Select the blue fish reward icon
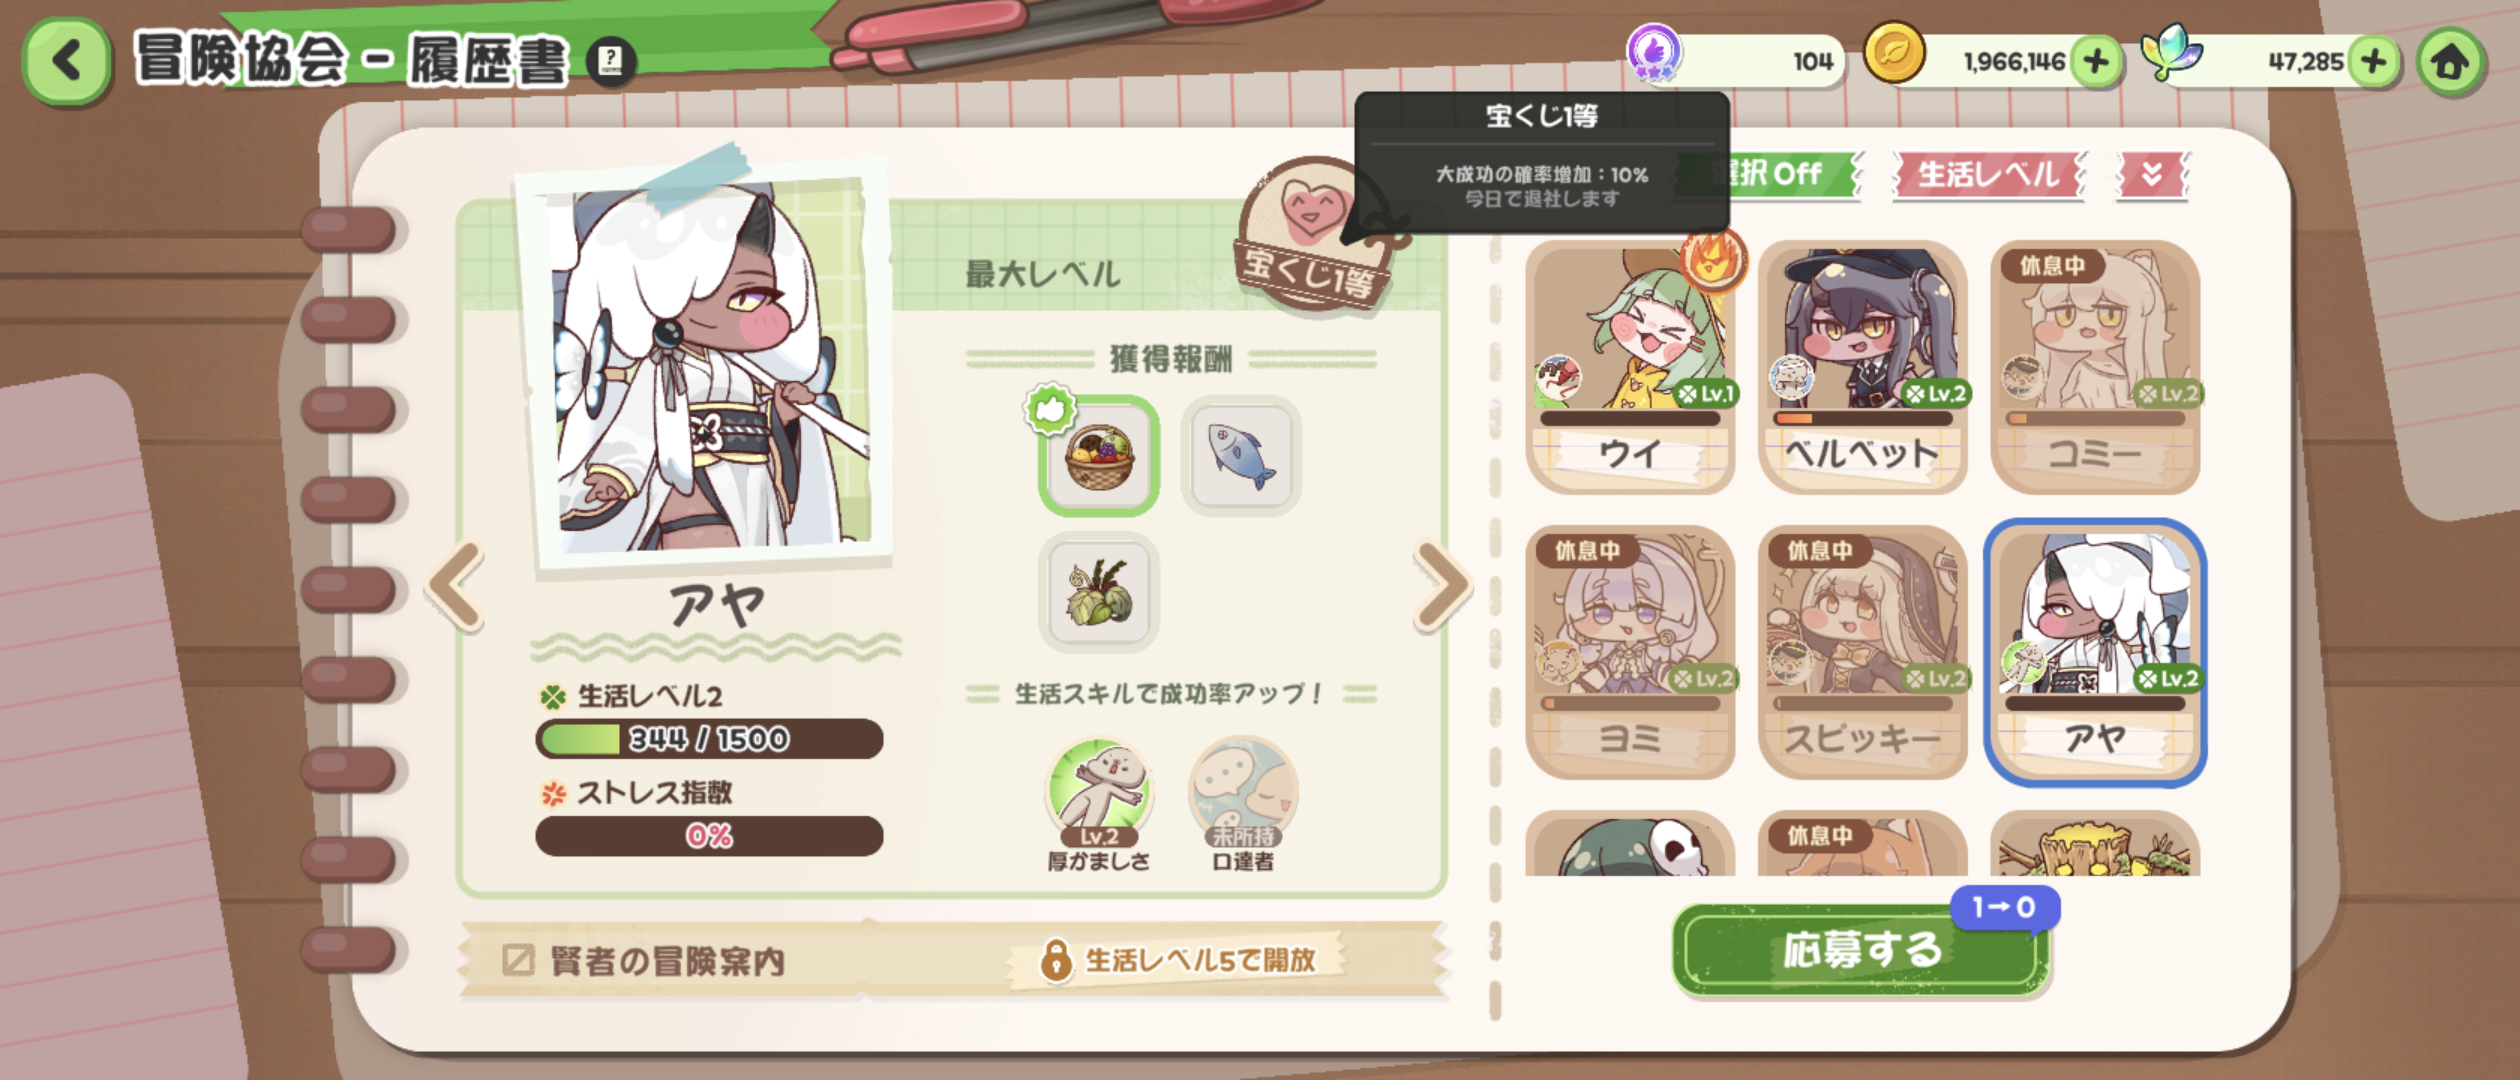 coord(1241,454)
